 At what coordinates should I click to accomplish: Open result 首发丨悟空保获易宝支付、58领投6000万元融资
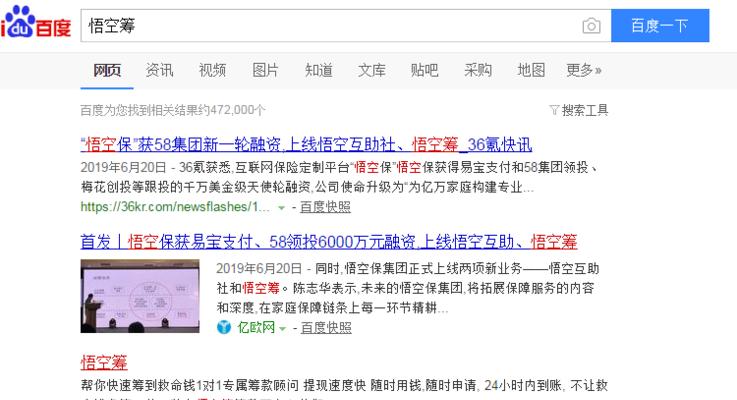tap(329, 242)
